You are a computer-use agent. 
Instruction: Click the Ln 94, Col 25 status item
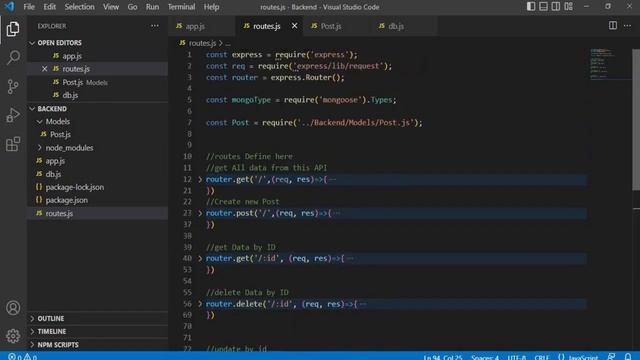[x=443, y=357]
